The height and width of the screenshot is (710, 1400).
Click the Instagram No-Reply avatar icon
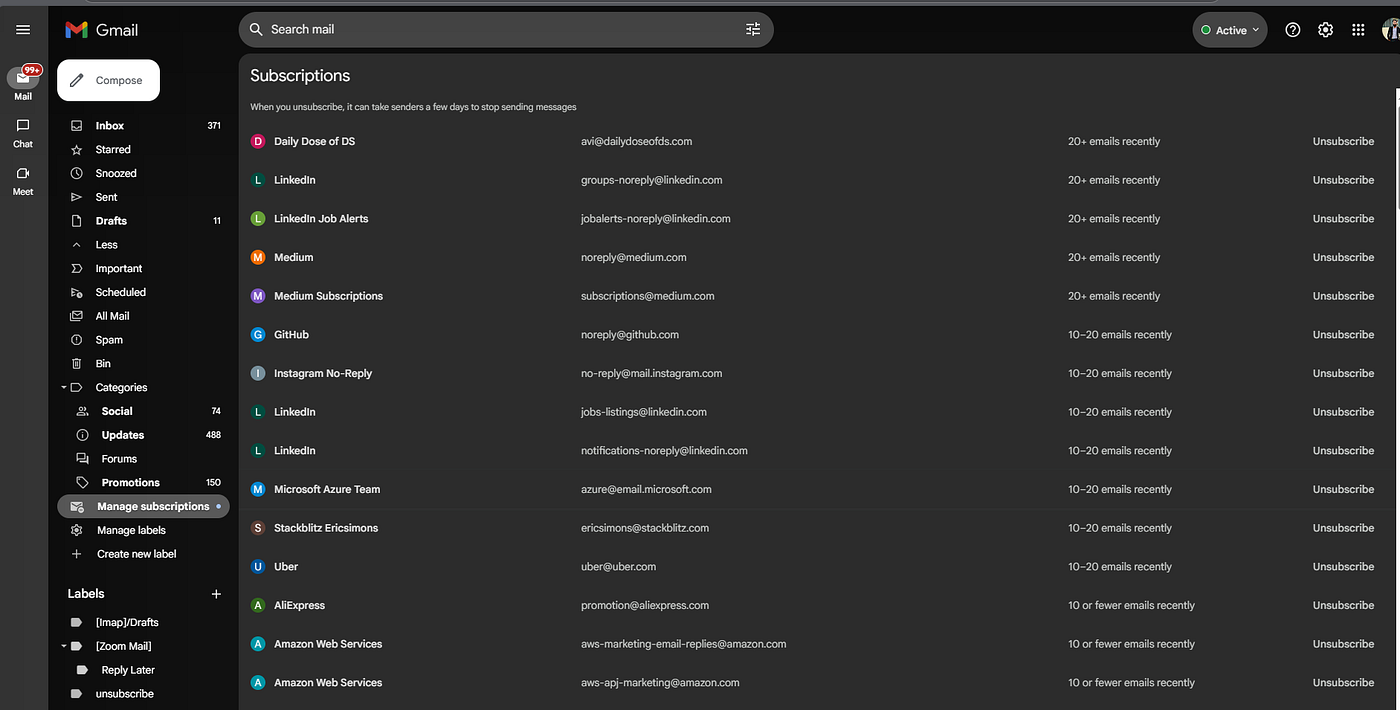(258, 374)
